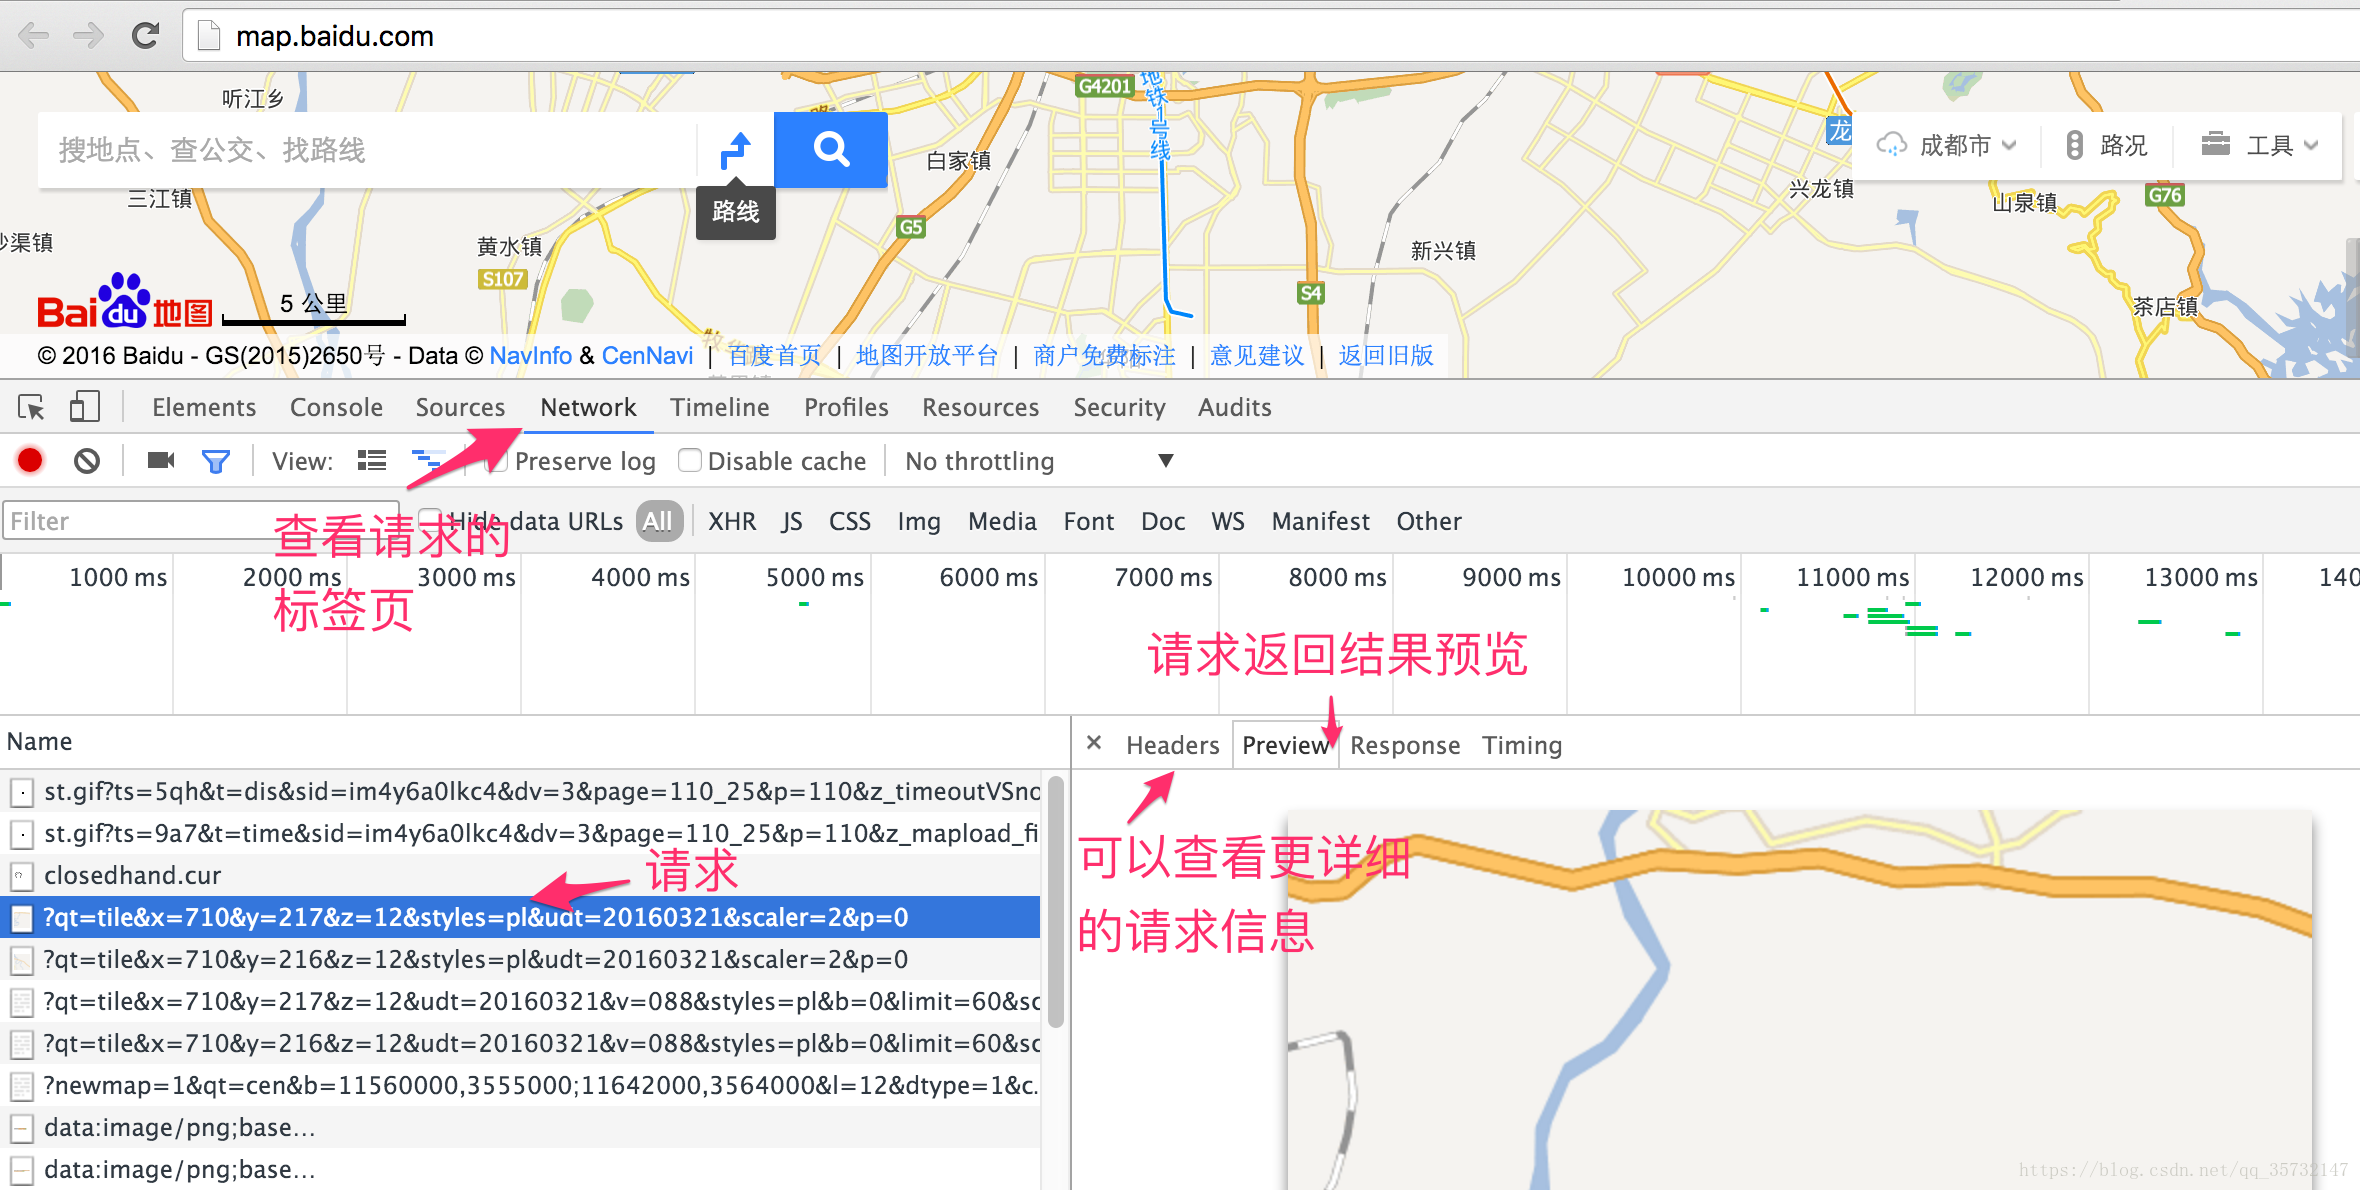Open the 成都市 city dropdown
The image size is (2360, 1190).
pyautogui.click(x=1946, y=146)
